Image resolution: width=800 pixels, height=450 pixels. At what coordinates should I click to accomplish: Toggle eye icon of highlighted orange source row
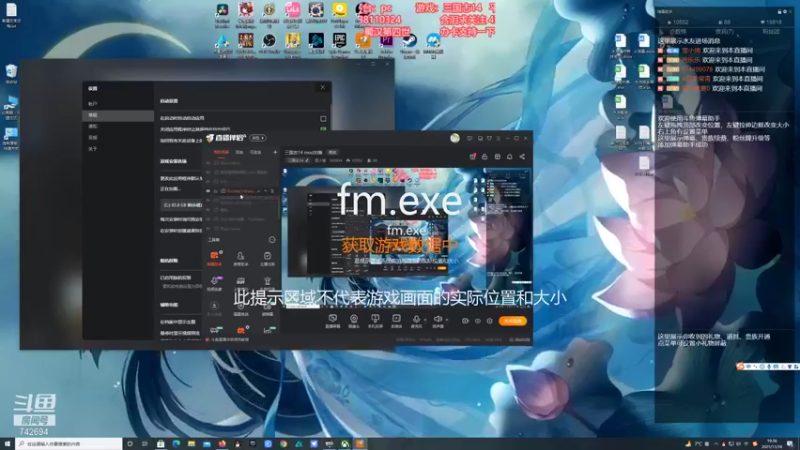208,191
